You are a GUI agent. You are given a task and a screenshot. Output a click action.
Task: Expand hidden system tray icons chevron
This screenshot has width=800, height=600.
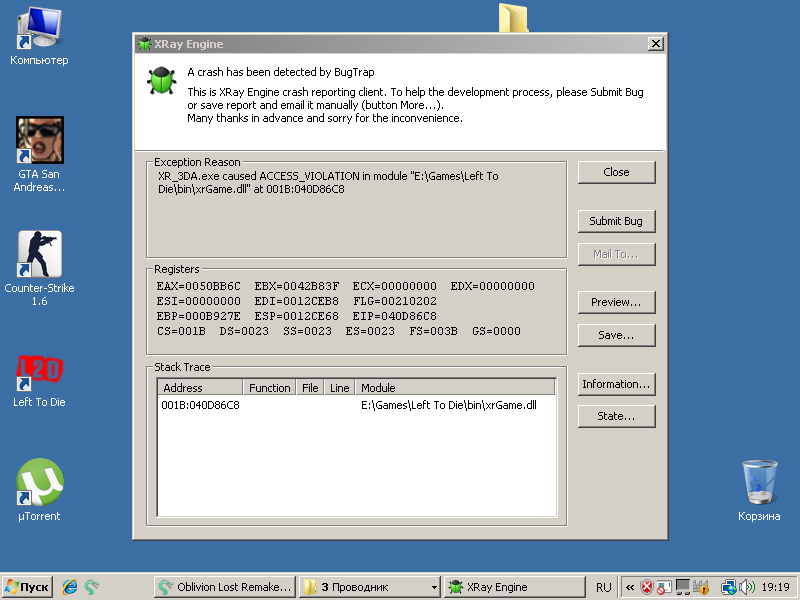click(x=630, y=587)
